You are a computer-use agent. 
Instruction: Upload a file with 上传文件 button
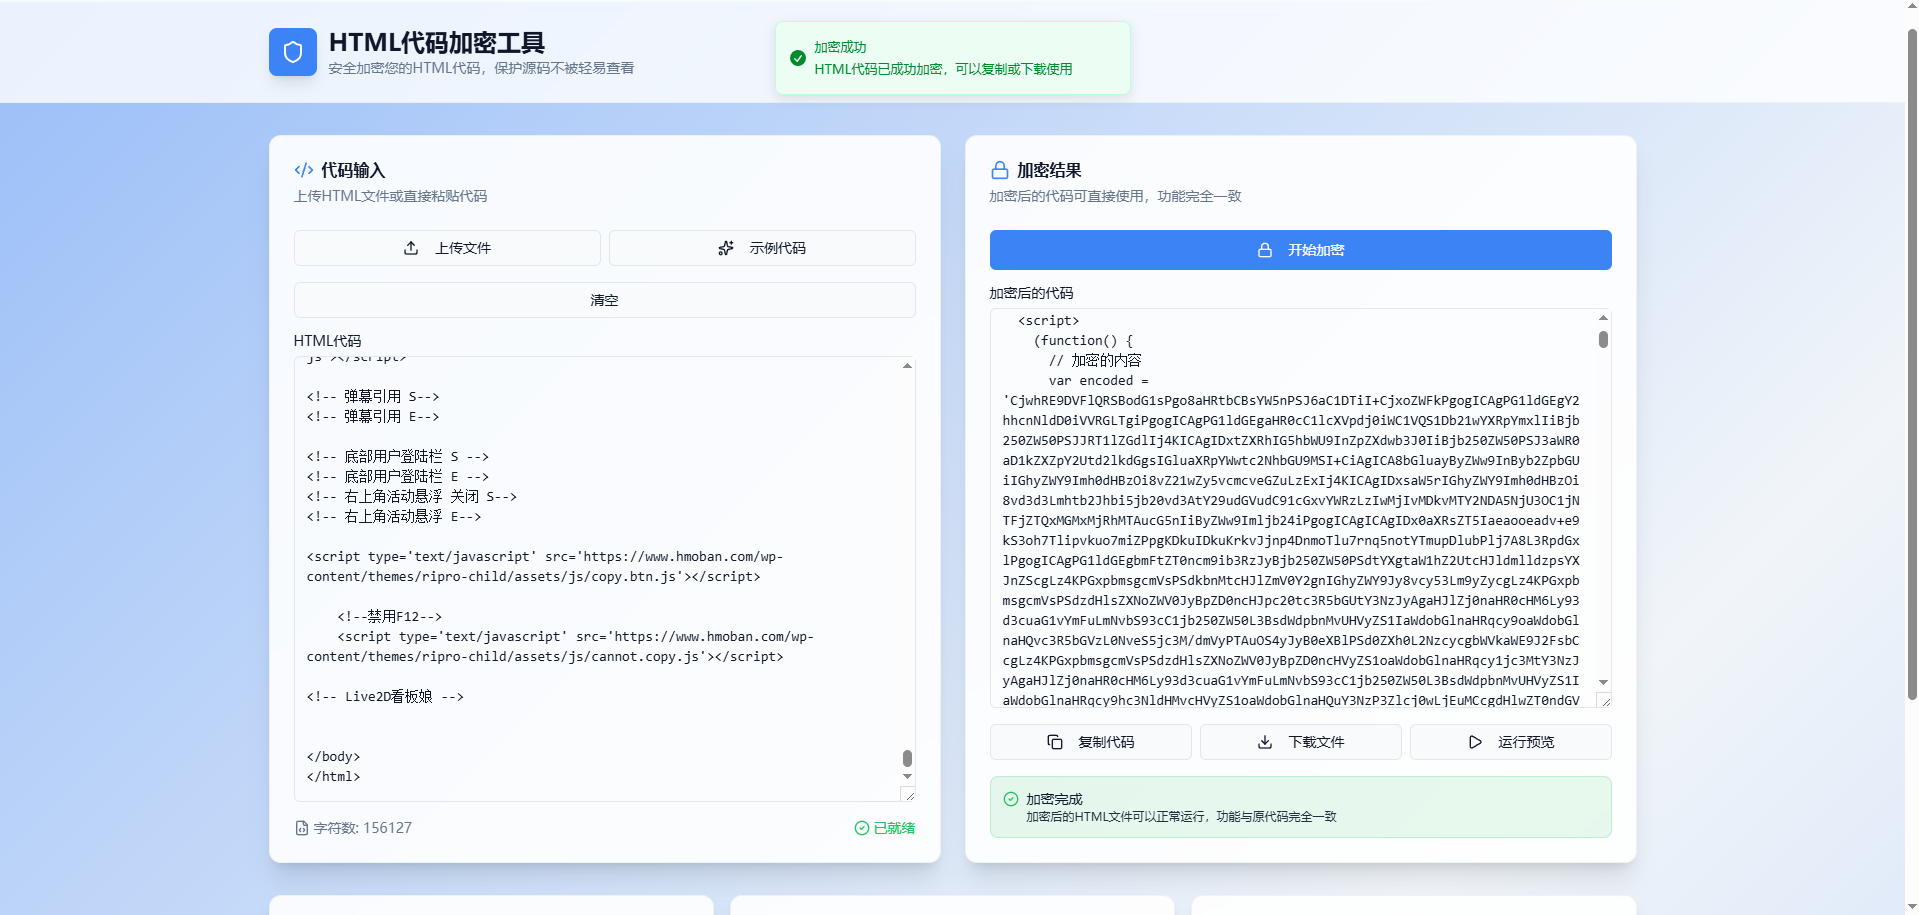click(447, 248)
